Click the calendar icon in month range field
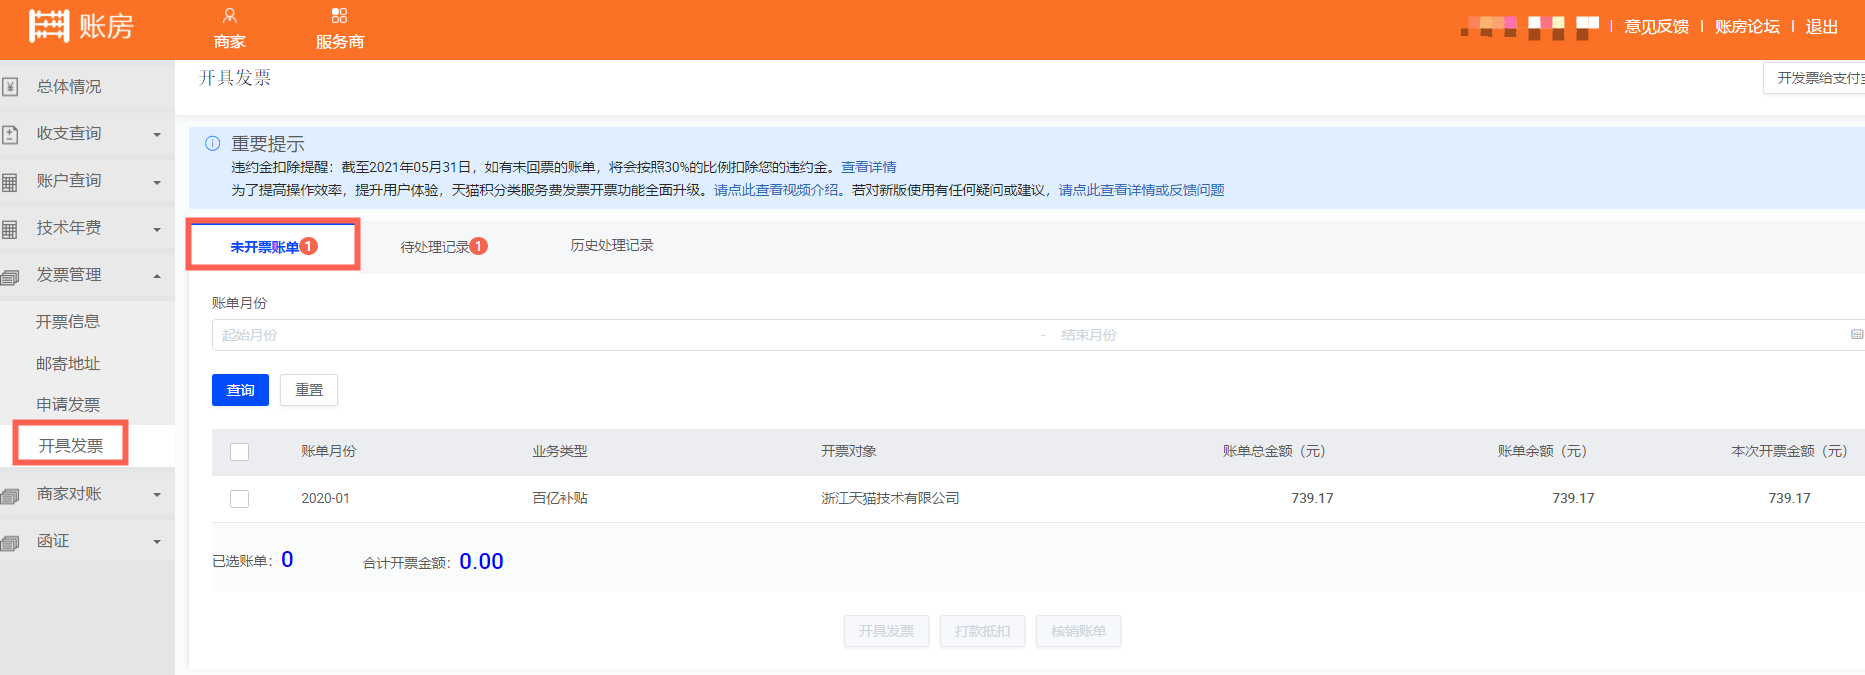1865x675 pixels. click(x=1856, y=335)
